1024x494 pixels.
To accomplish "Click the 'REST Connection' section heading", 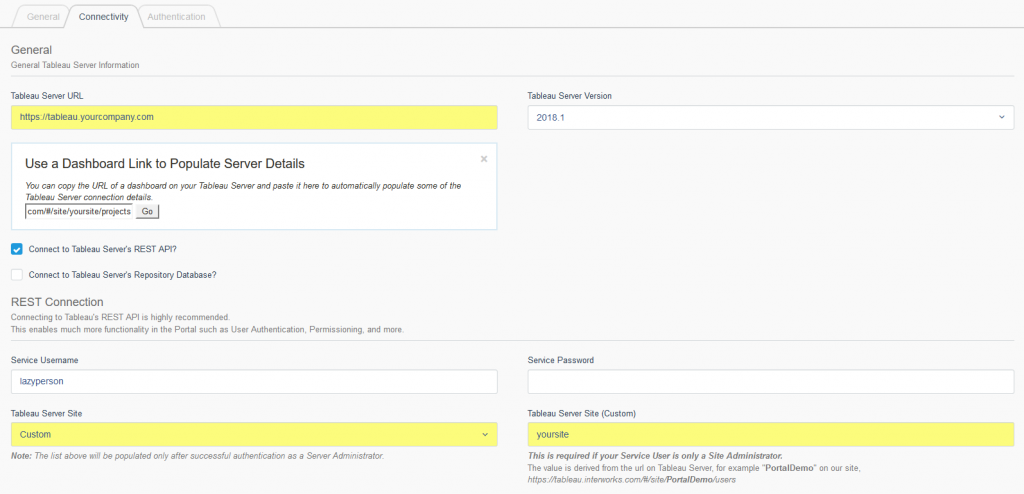I will click(57, 302).
